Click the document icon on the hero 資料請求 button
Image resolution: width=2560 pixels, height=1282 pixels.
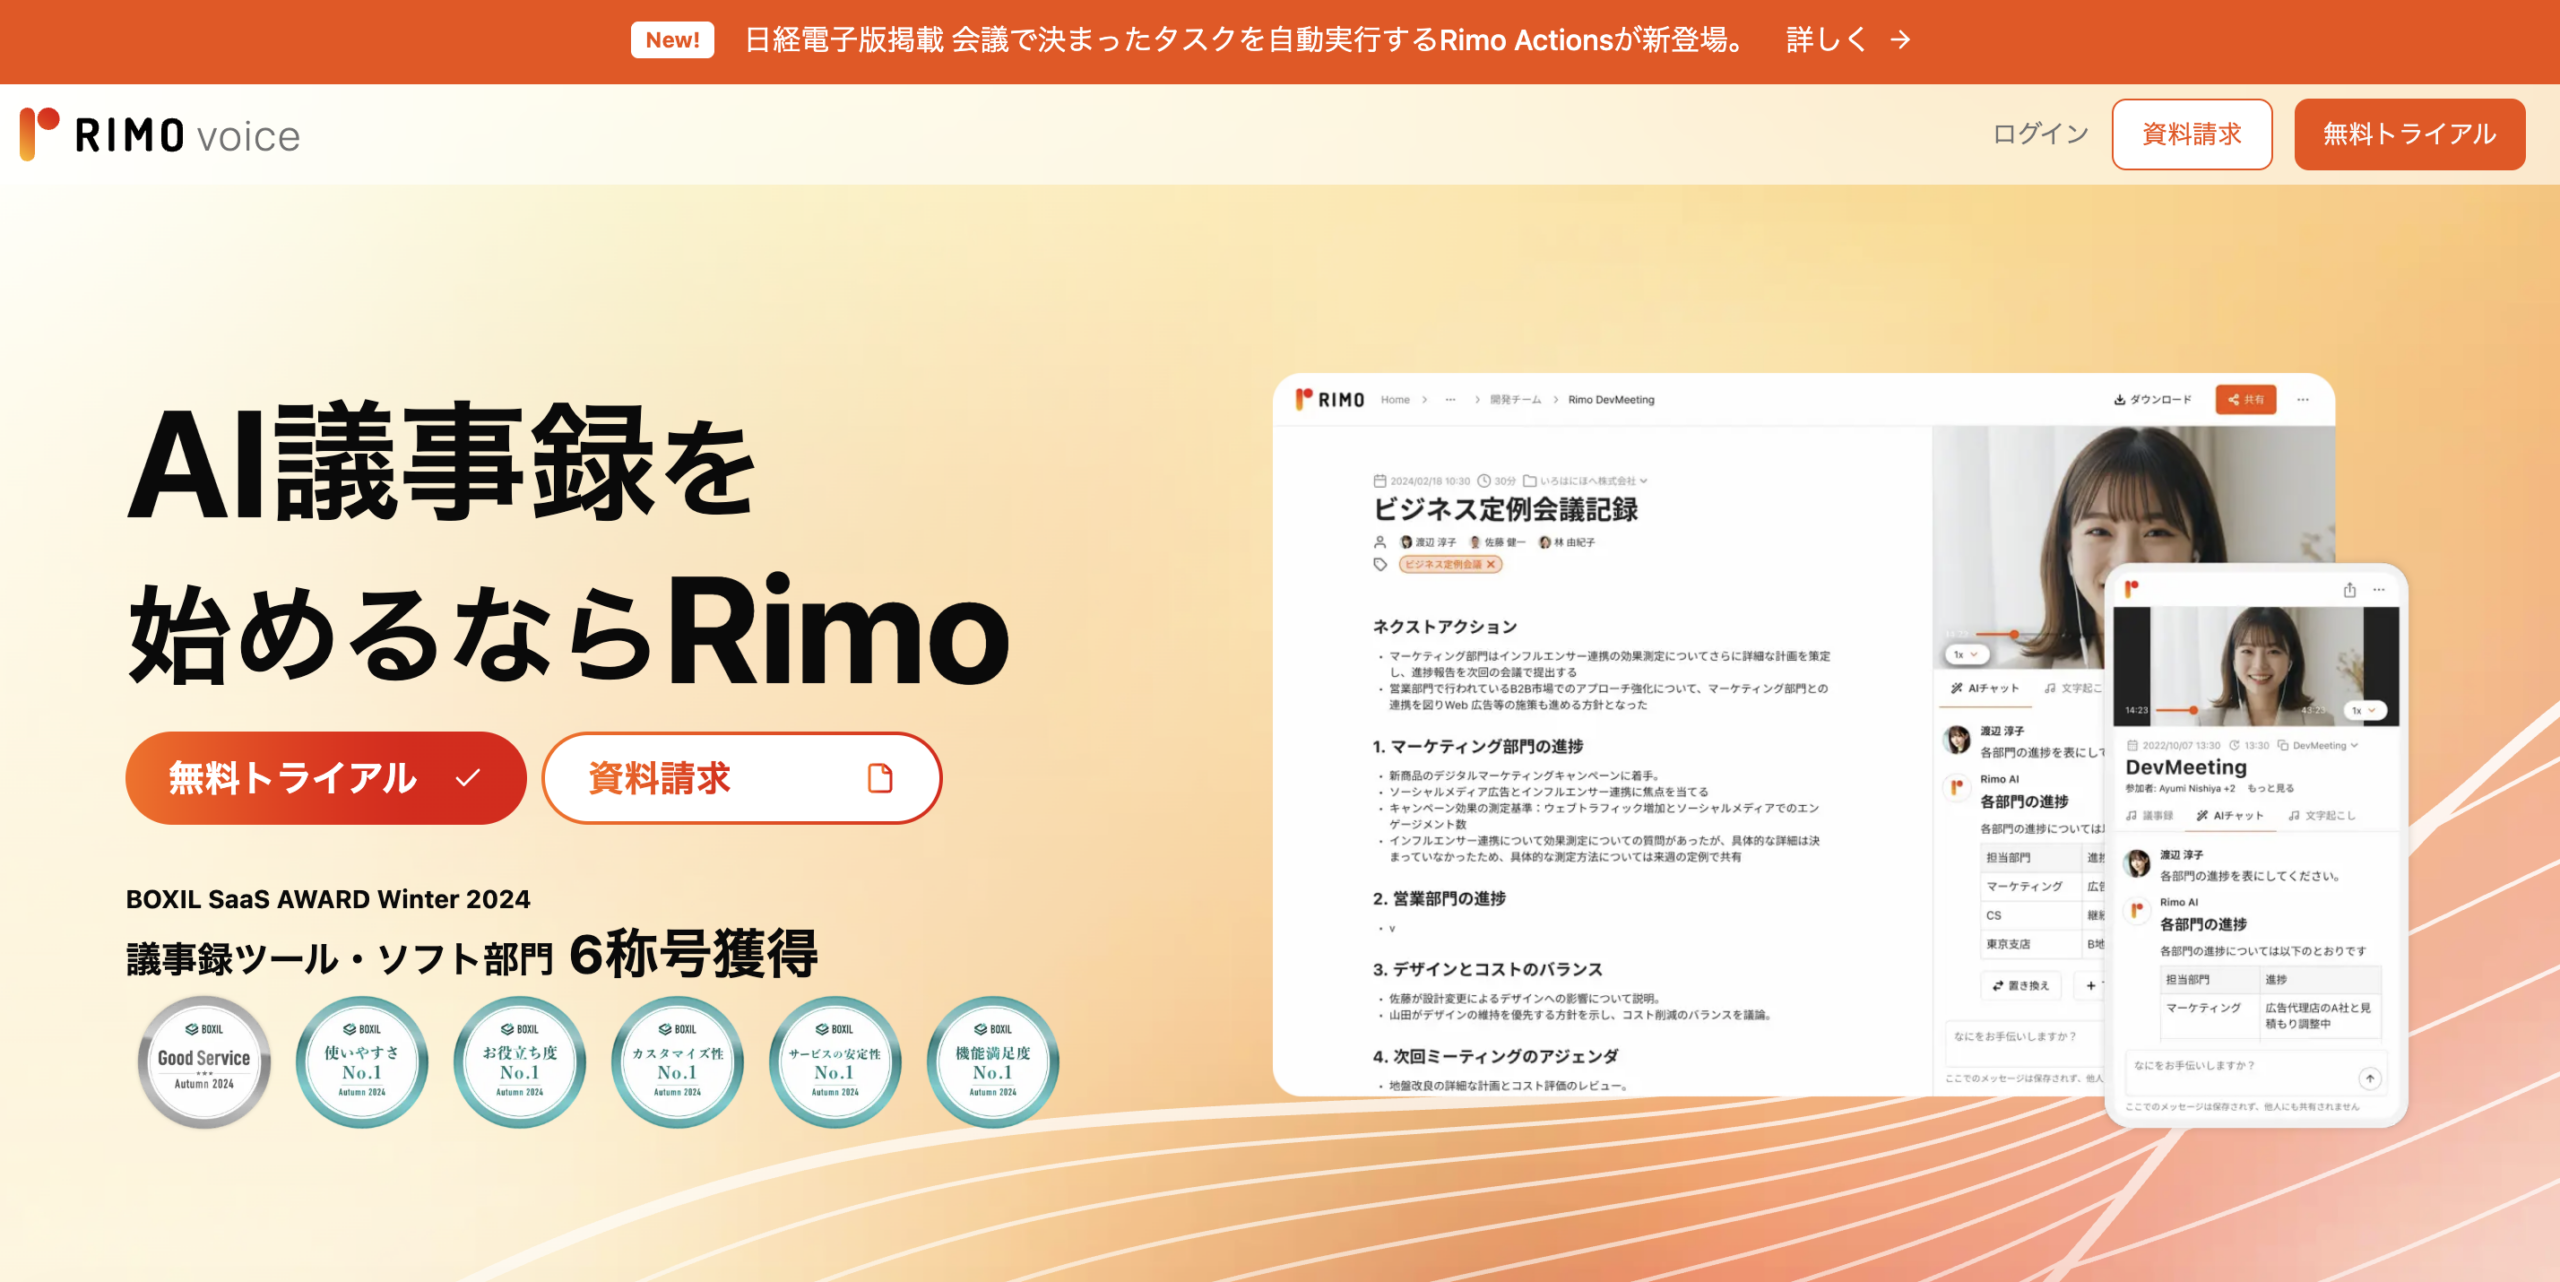[880, 777]
